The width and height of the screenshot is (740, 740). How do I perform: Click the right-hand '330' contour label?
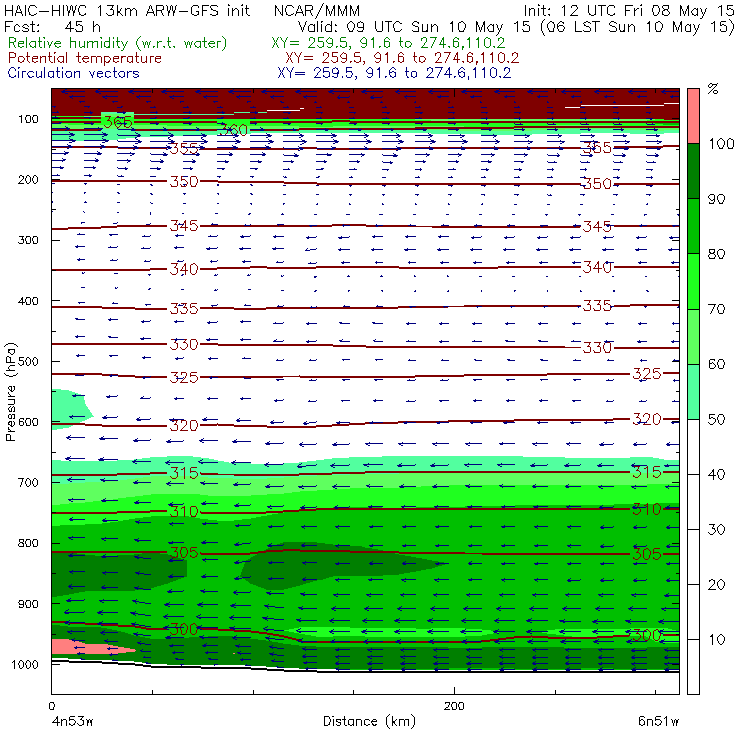pos(597,348)
